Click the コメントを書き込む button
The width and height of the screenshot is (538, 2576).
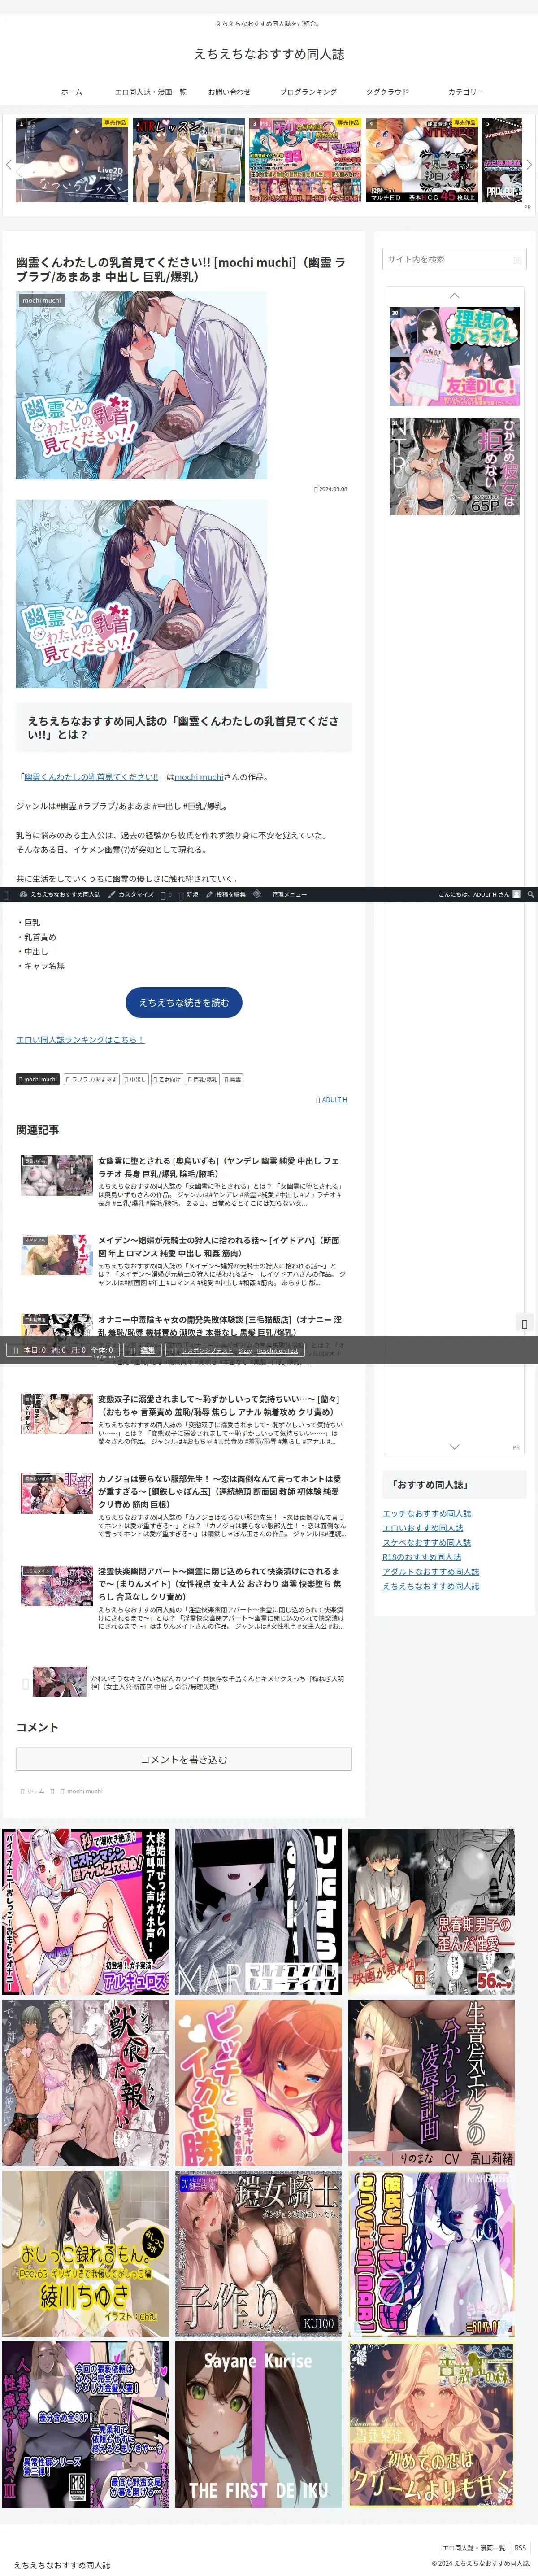pos(184,1759)
